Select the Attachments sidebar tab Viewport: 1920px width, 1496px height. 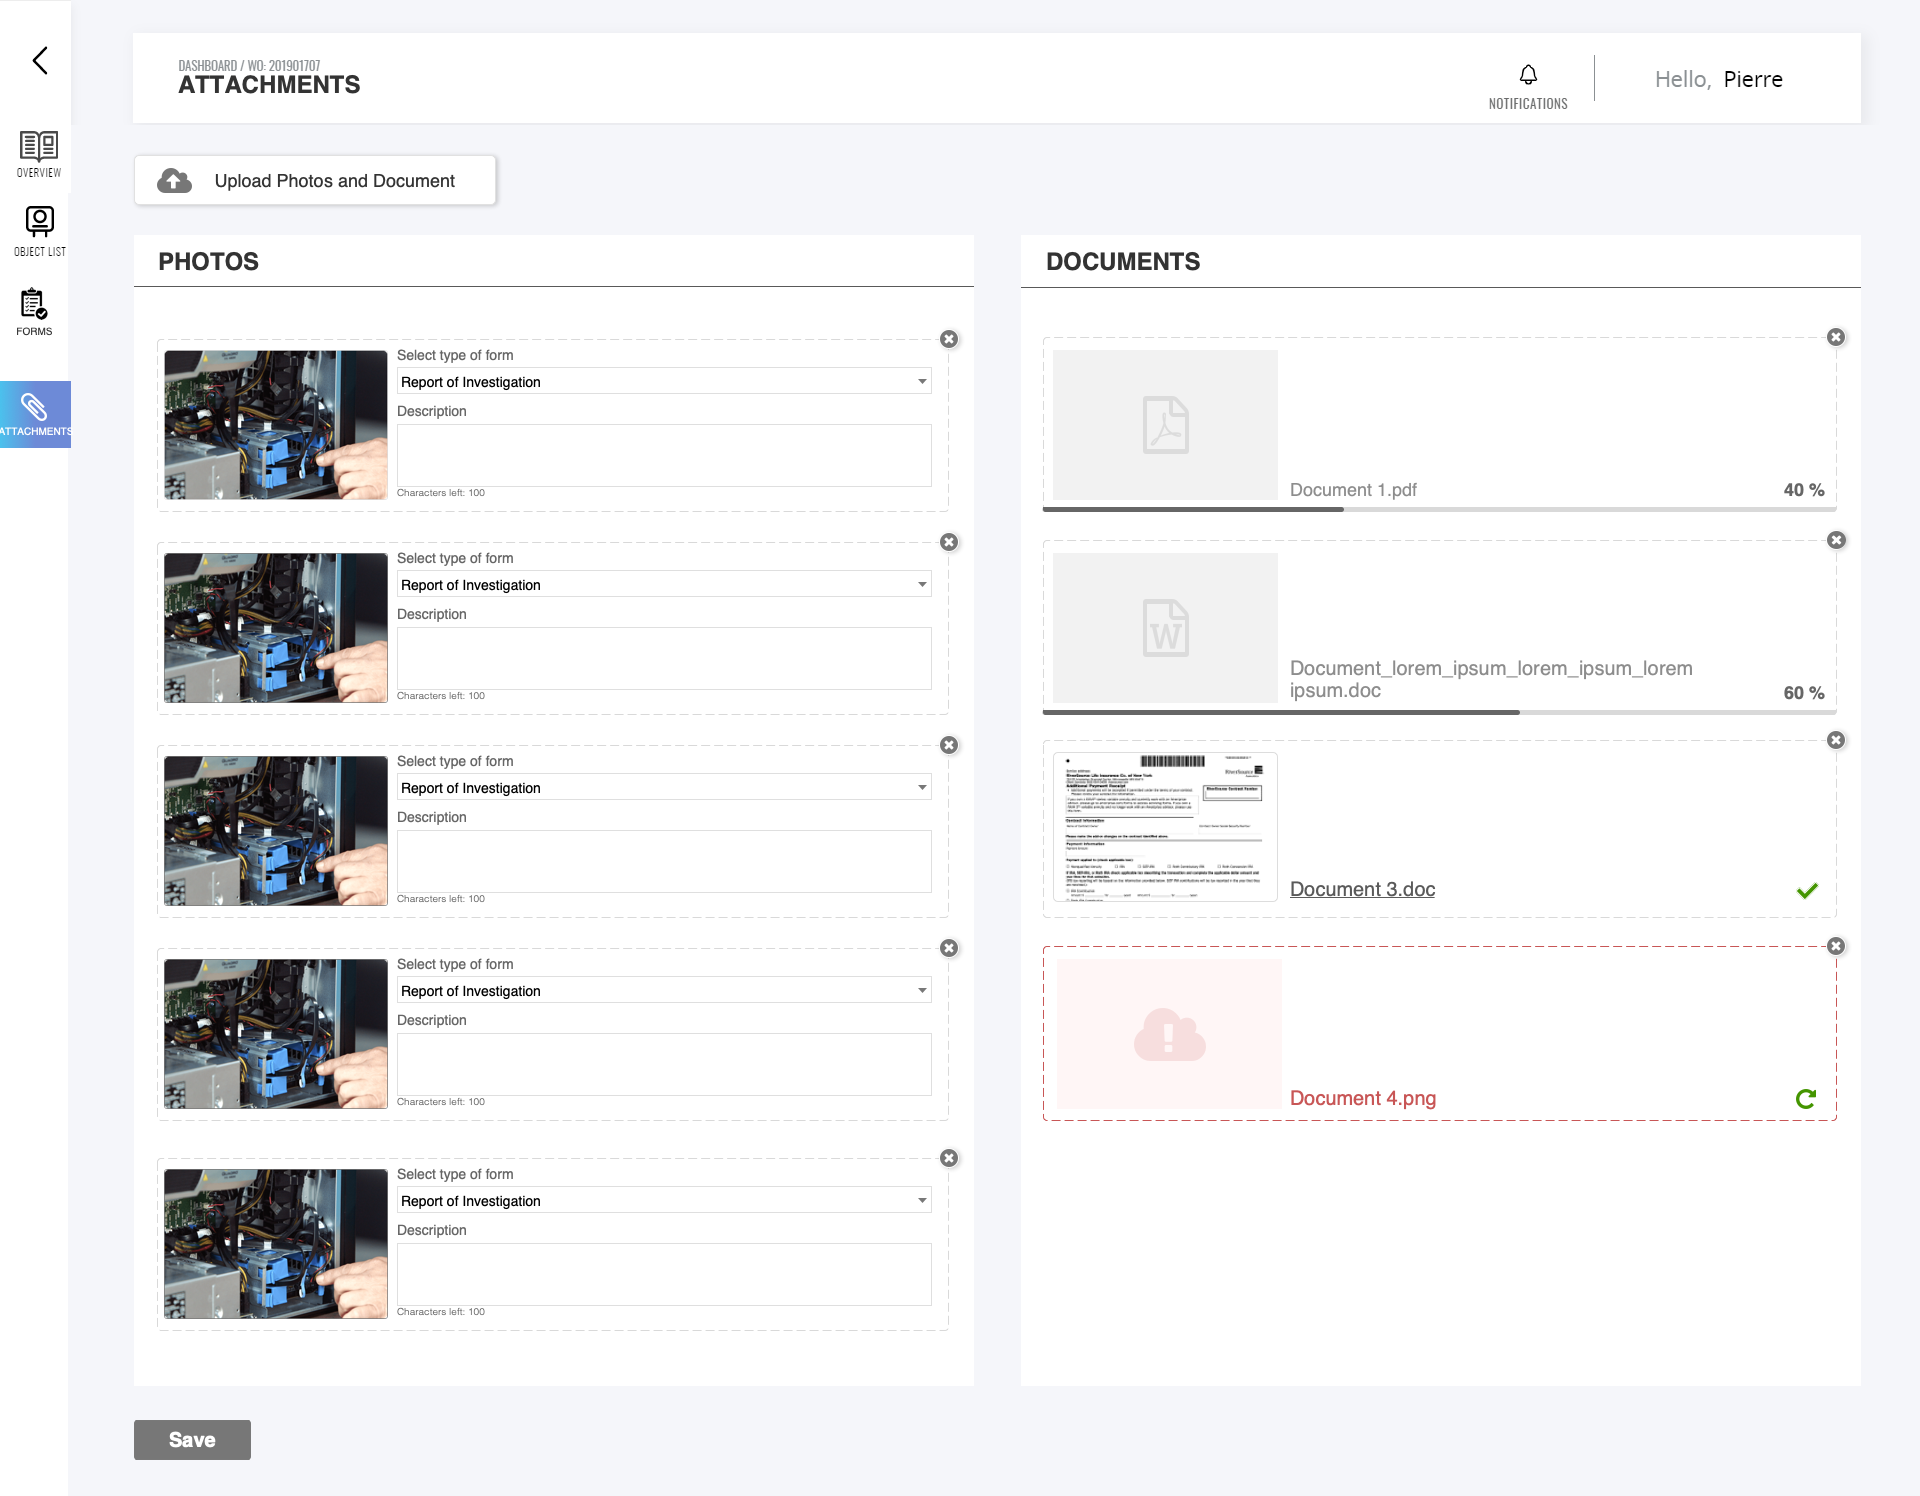click(x=35, y=414)
